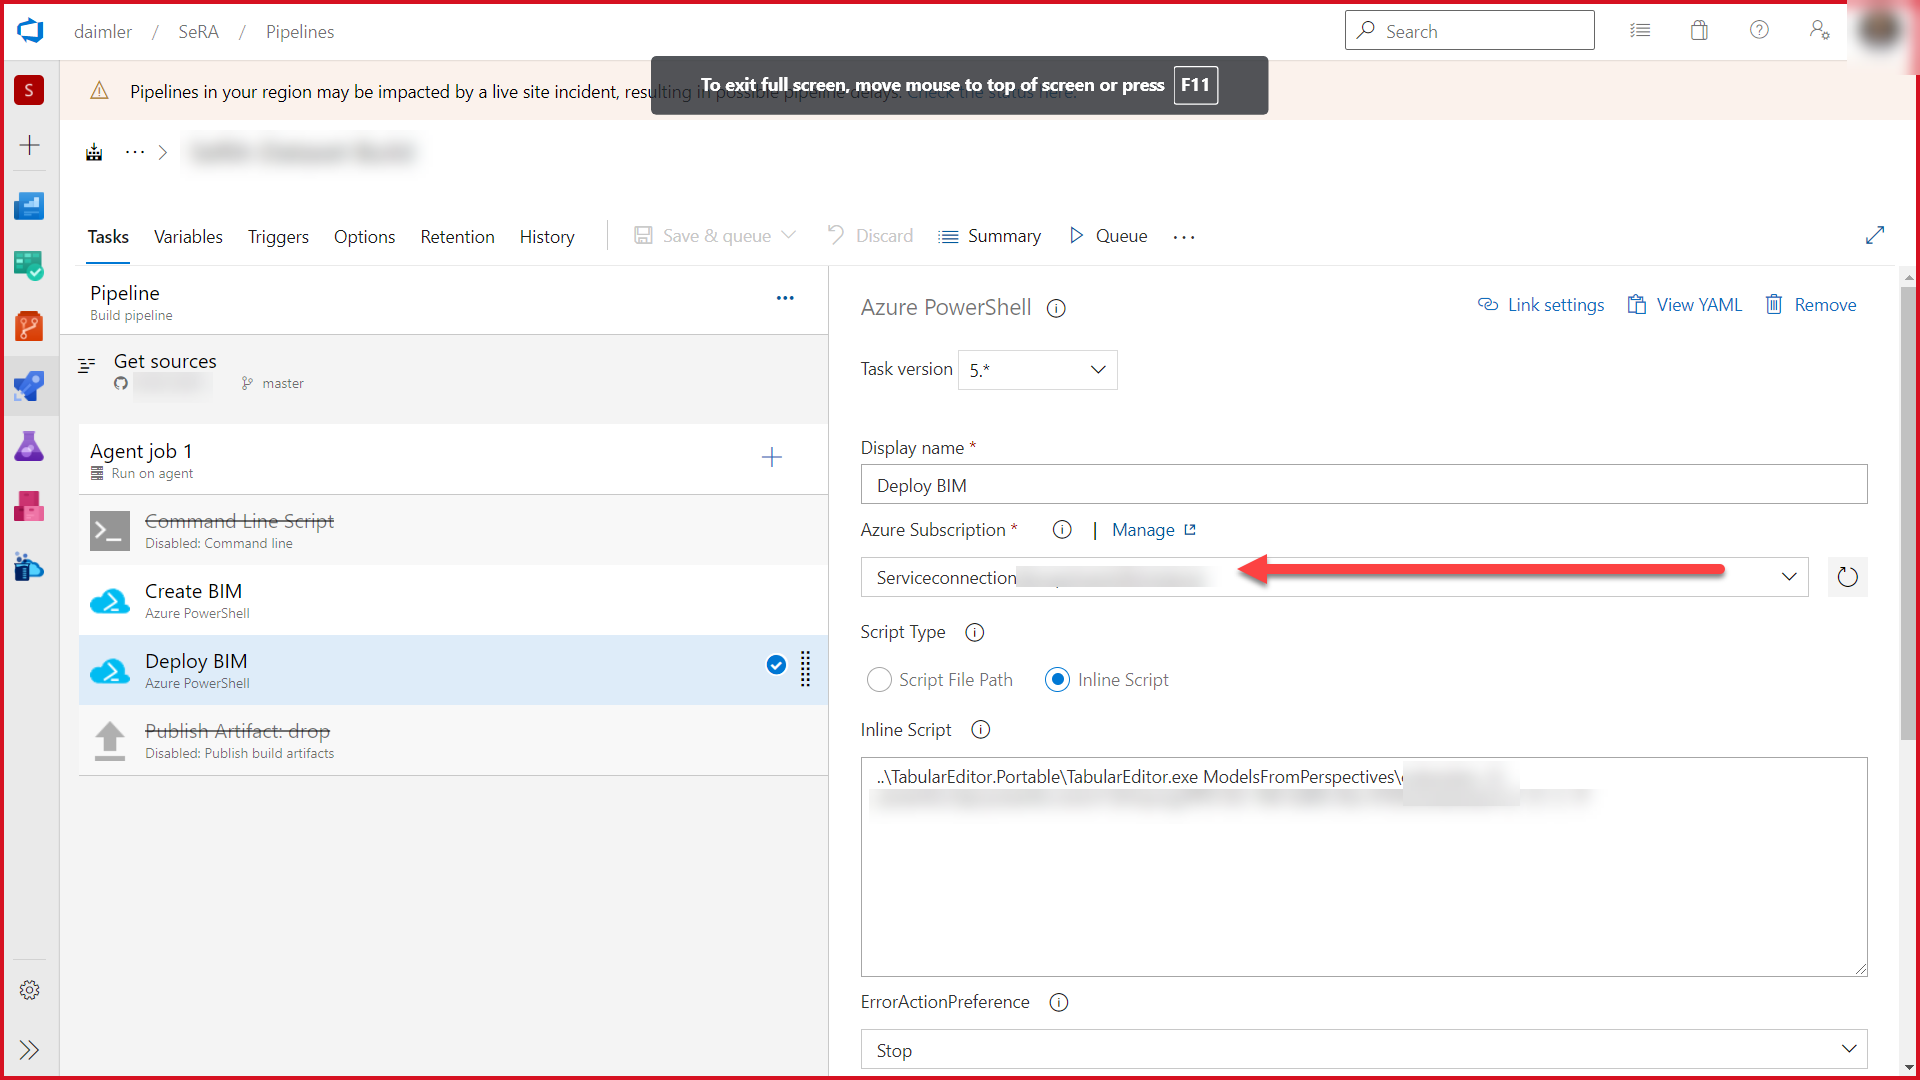The width and height of the screenshot is (1920, 1080).
Task: Open Artifacts packages icon in sidebar
Action: click(x=29, y=507)
